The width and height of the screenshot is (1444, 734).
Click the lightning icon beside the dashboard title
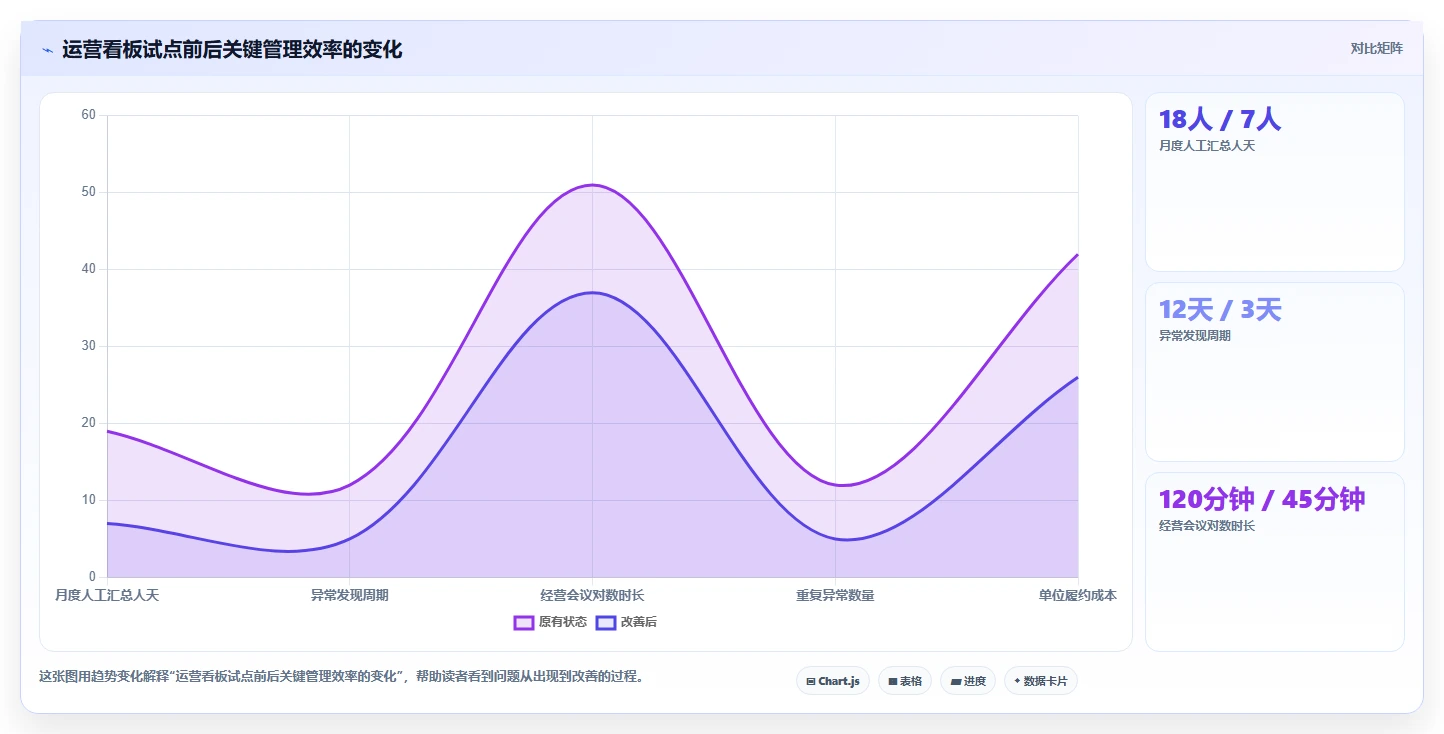click(x=48, y=50)
